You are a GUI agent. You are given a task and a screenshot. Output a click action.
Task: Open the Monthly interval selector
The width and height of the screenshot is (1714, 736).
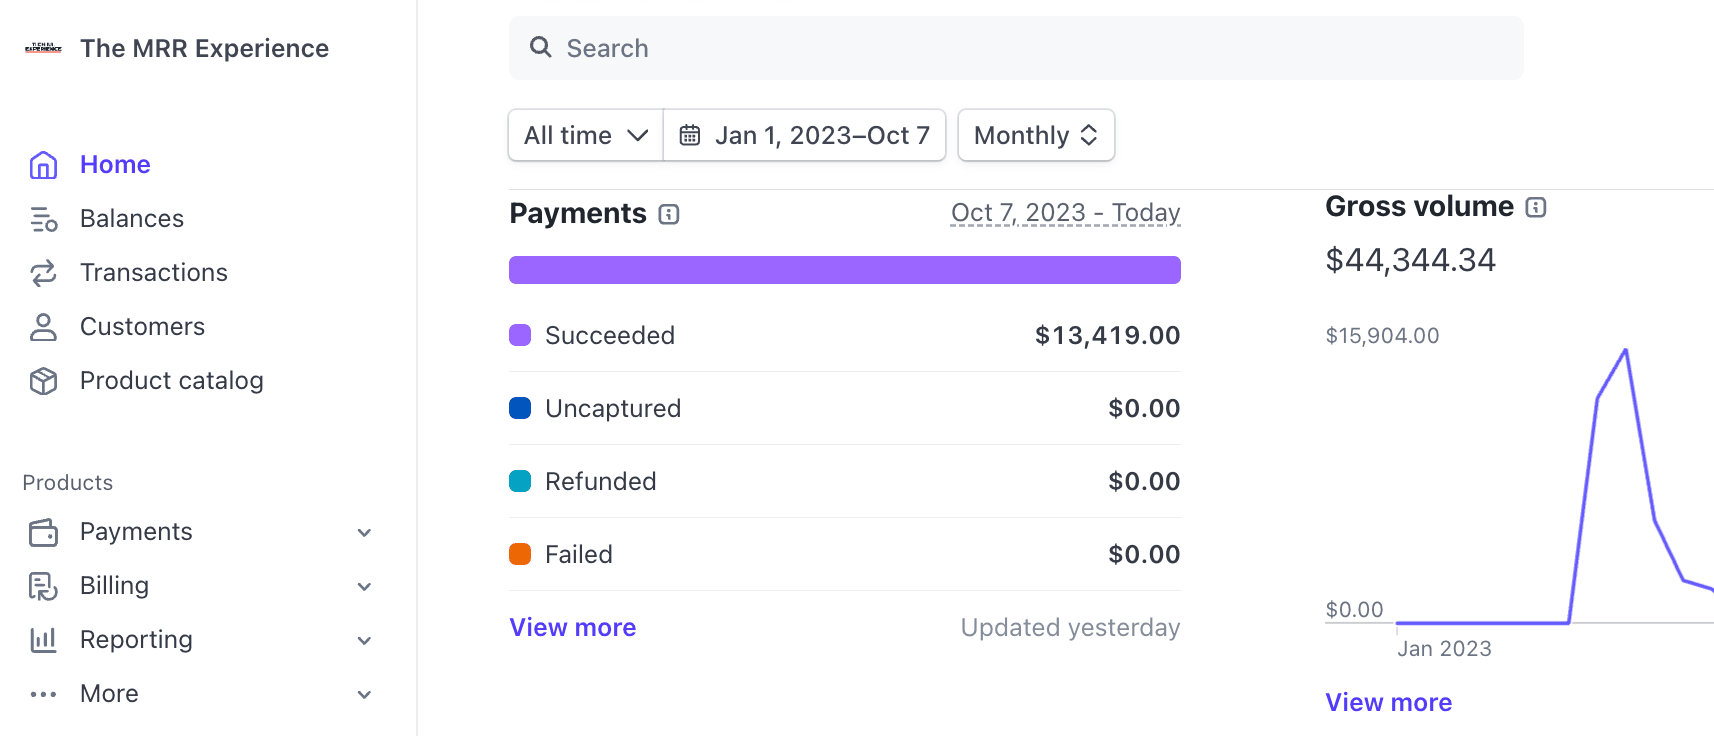(x=1036, y=135)
